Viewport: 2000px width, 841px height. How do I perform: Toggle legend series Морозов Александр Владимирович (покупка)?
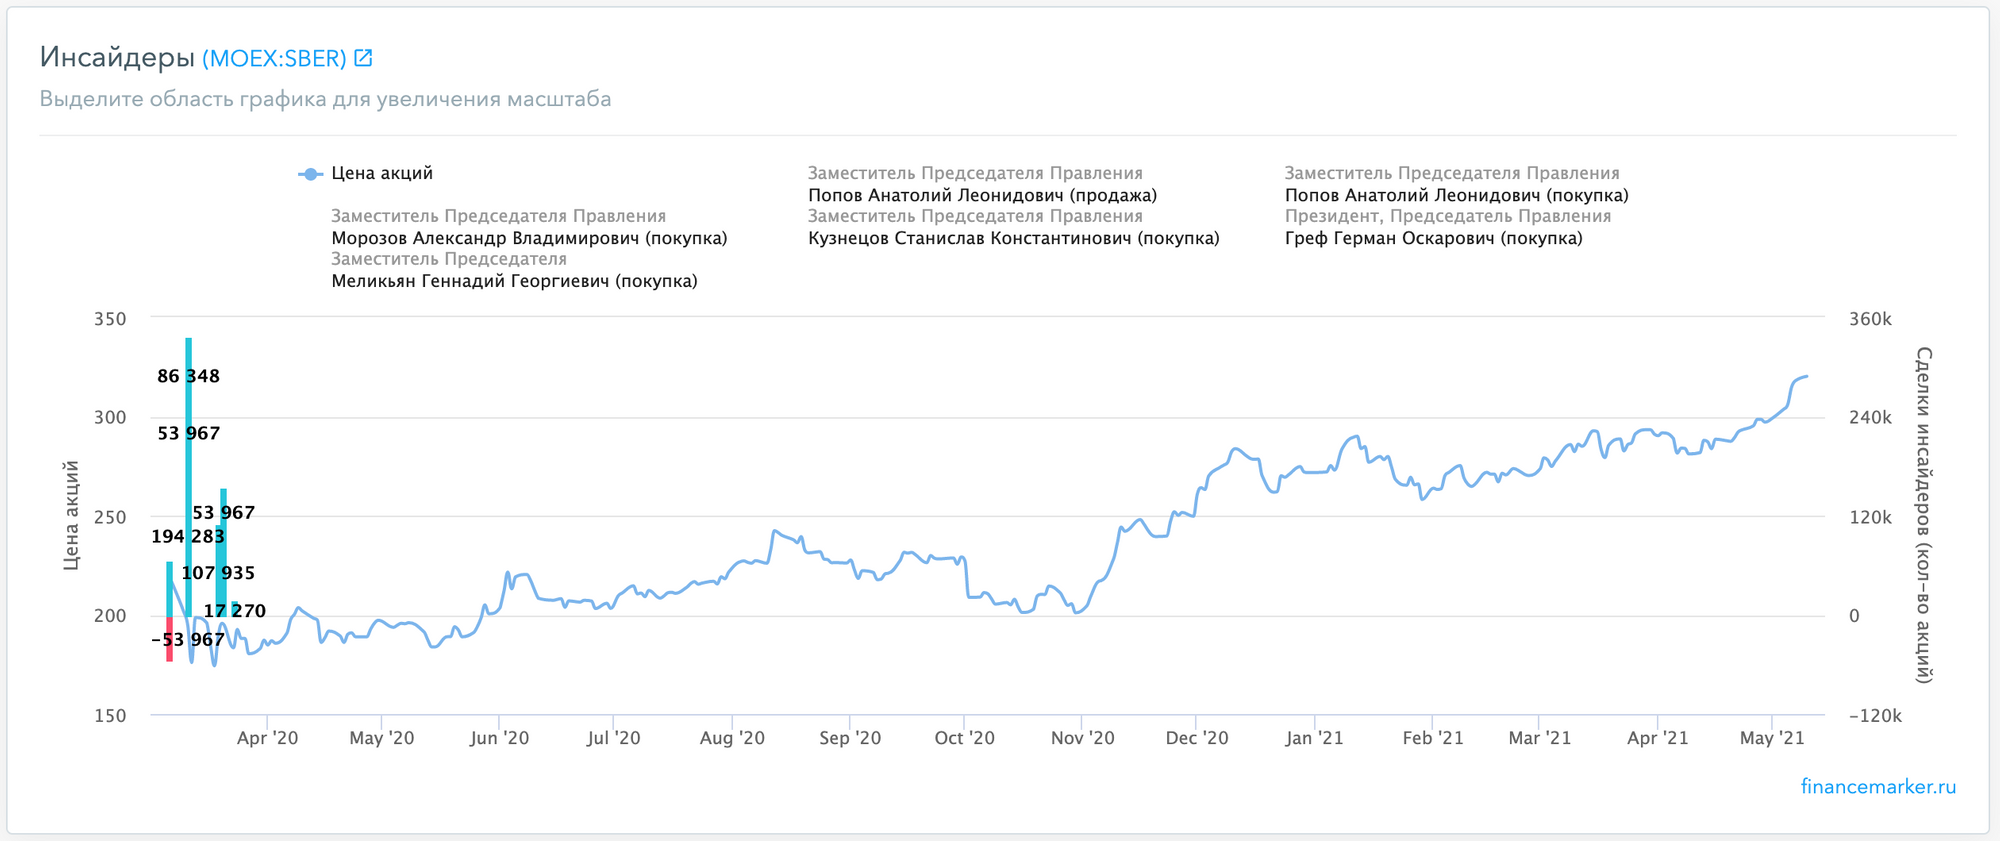pos(529,238)
